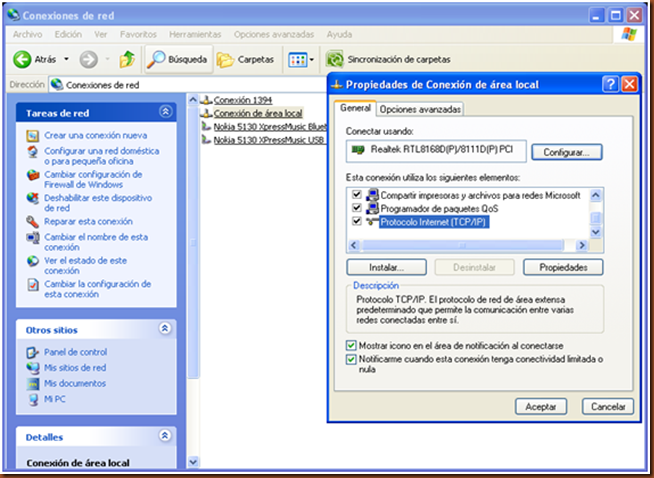654x478 pixels.
Task: Toggle Notificarme cuando conectividad limitada checkbox
Action: pyautogui.click(x=351, y=359)
